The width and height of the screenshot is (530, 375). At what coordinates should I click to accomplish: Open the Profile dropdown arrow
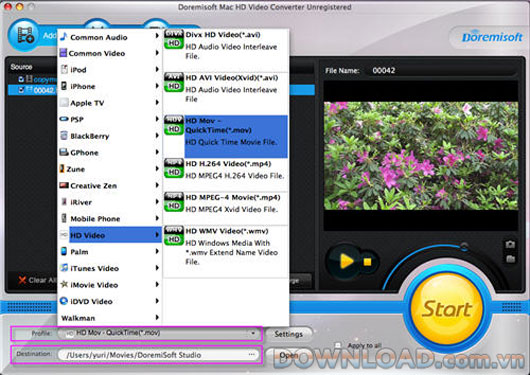[253, 333]
